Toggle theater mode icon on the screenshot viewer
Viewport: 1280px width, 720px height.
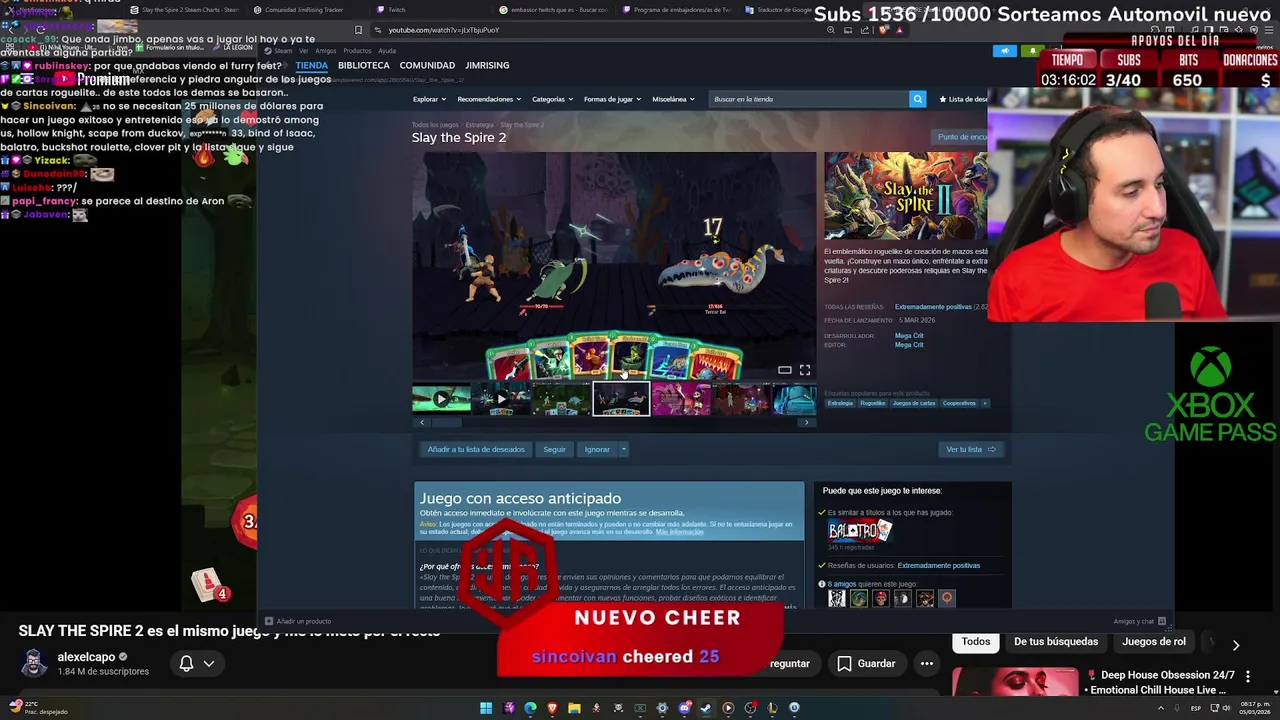click(785, 370)
